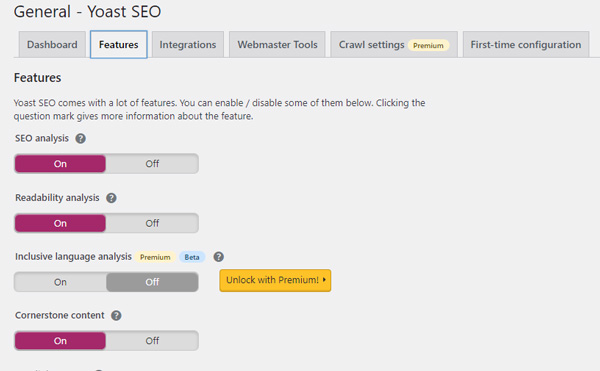The image size is (600, 371).
Task: Open the Crawl settings tab
Action: point(394,45)
